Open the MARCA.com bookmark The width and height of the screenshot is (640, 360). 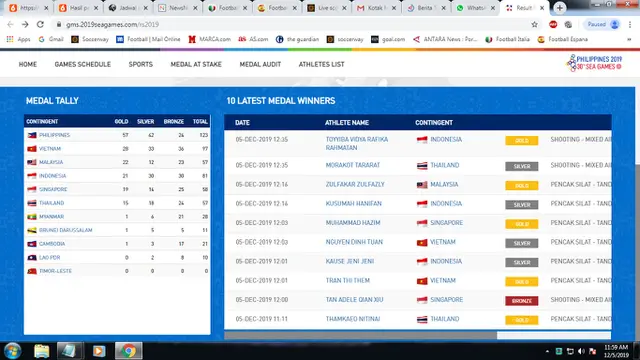[x=210, y=39]
